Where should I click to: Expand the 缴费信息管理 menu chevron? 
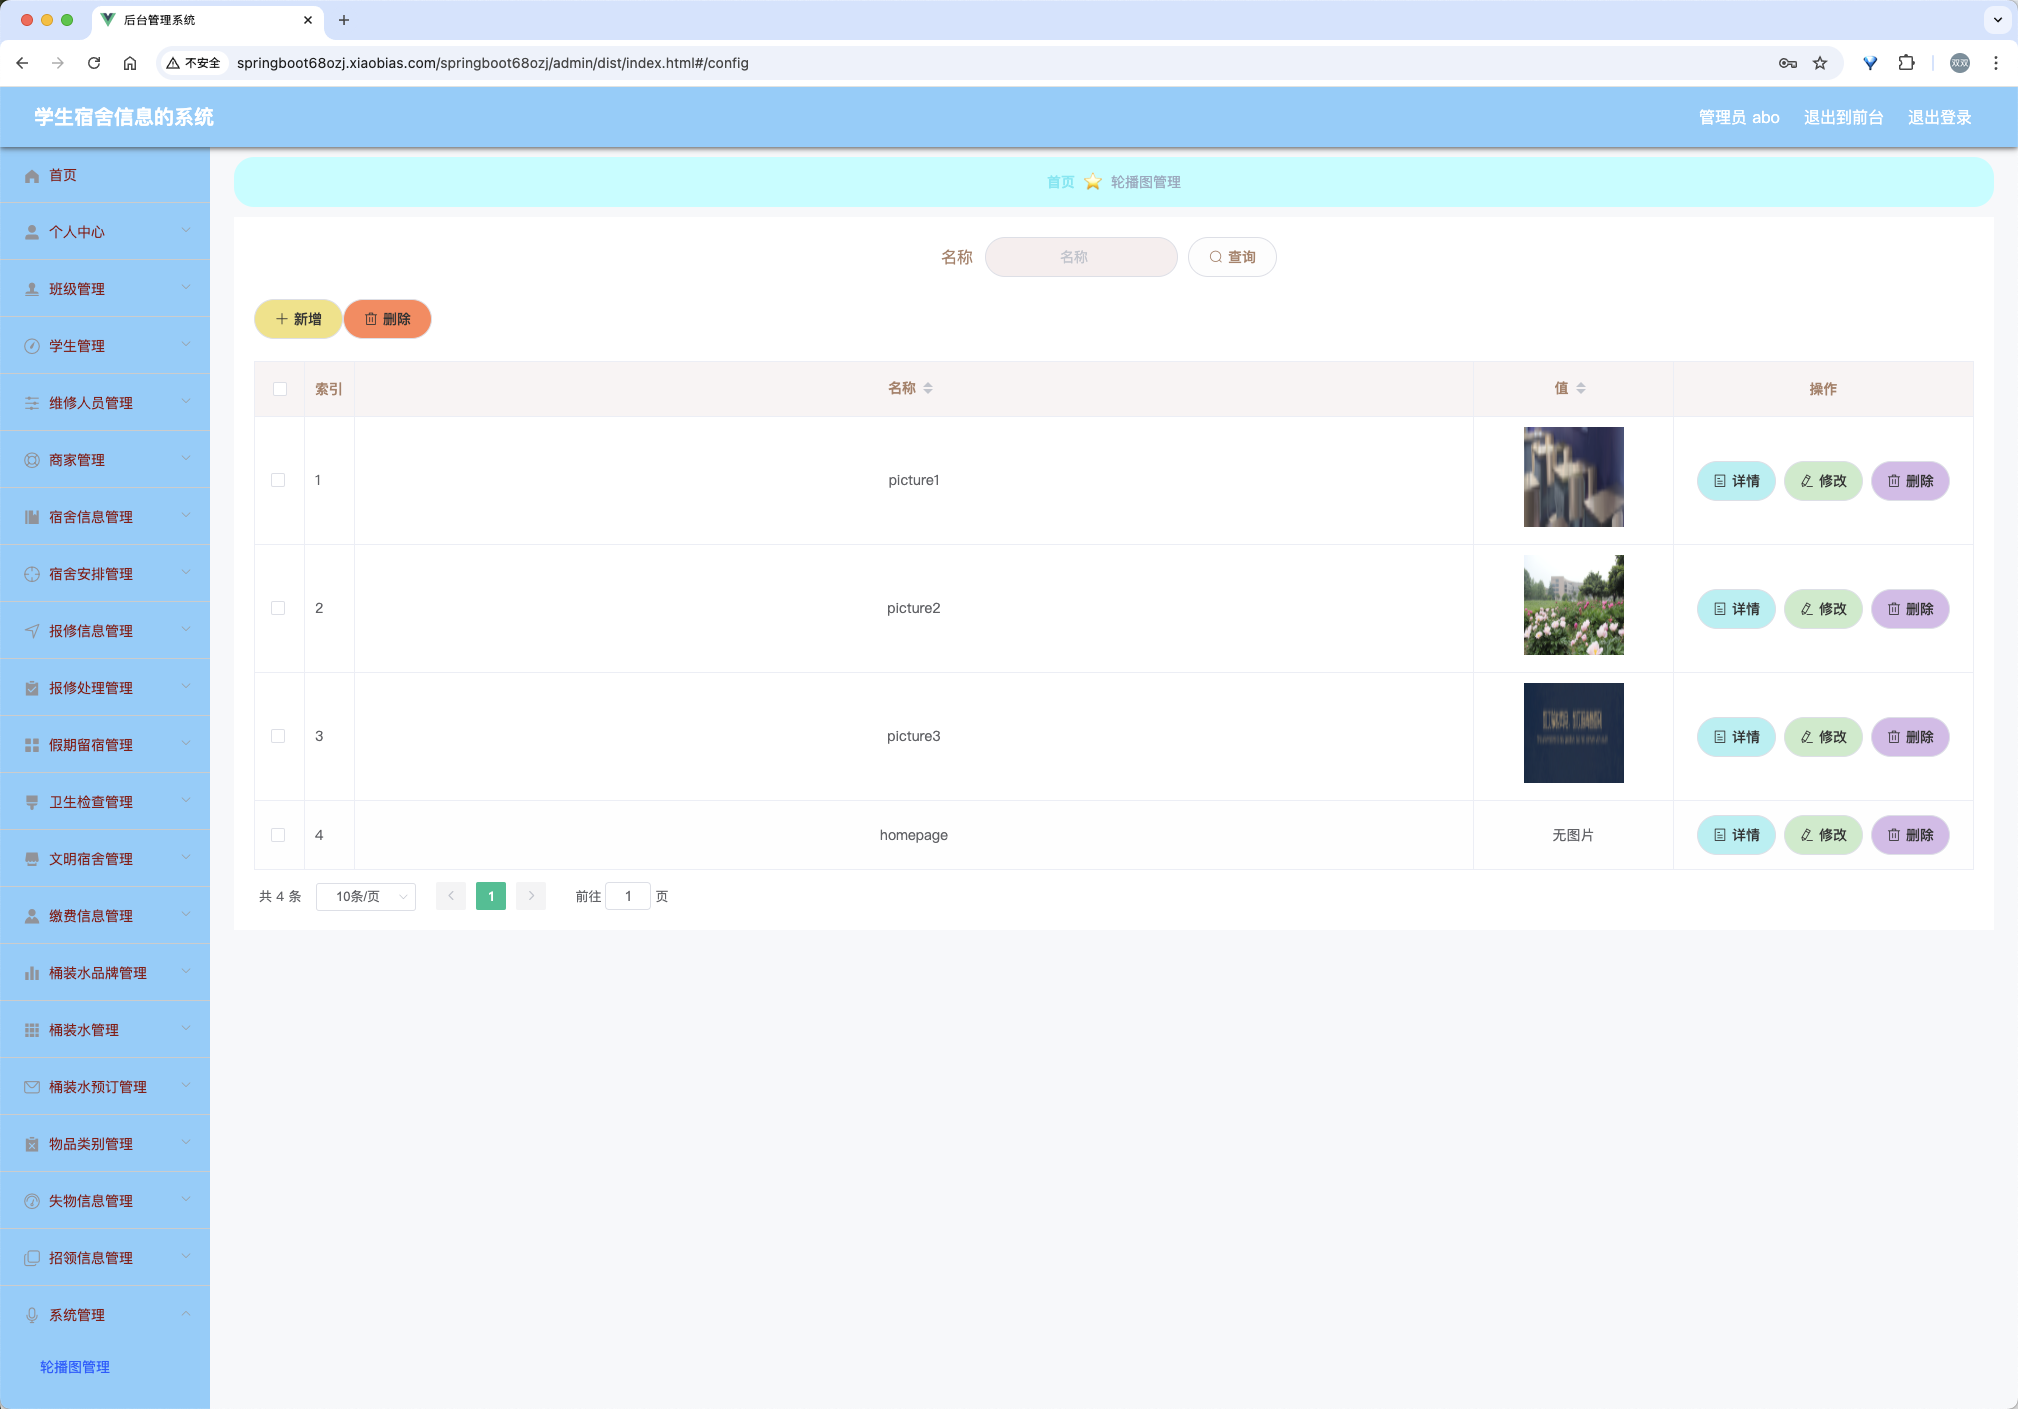click(186, 915)
